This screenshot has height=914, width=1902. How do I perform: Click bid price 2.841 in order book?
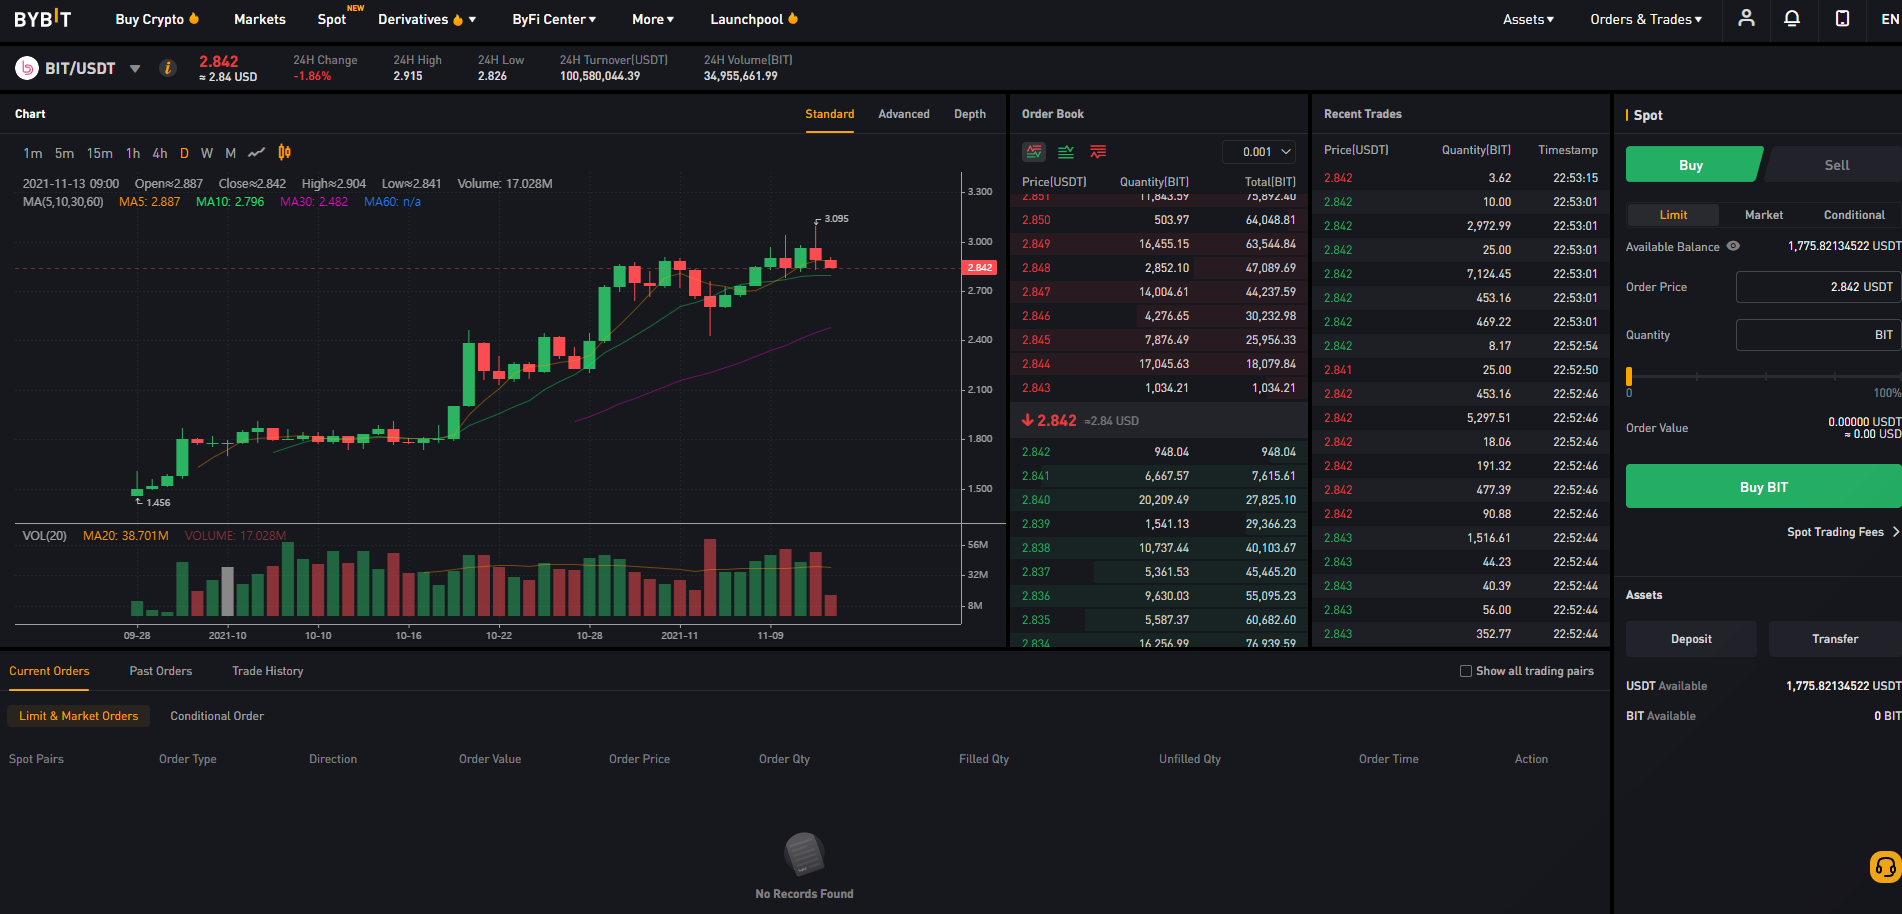1036,476
